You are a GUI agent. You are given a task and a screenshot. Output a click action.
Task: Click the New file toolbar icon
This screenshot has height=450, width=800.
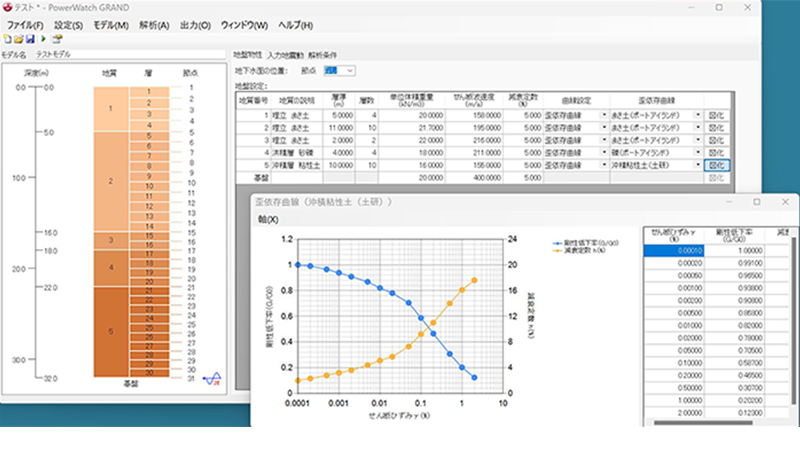(7, 38)
